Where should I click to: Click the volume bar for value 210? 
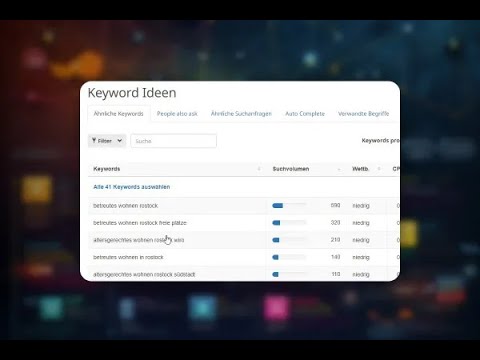click(x=289, y=240)
